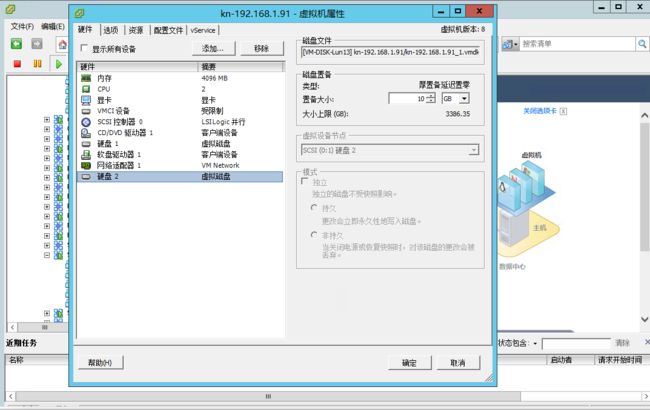Select the 硬盘 1 row
Viewport: 650px width, 410px height.
tap(180, 143)
